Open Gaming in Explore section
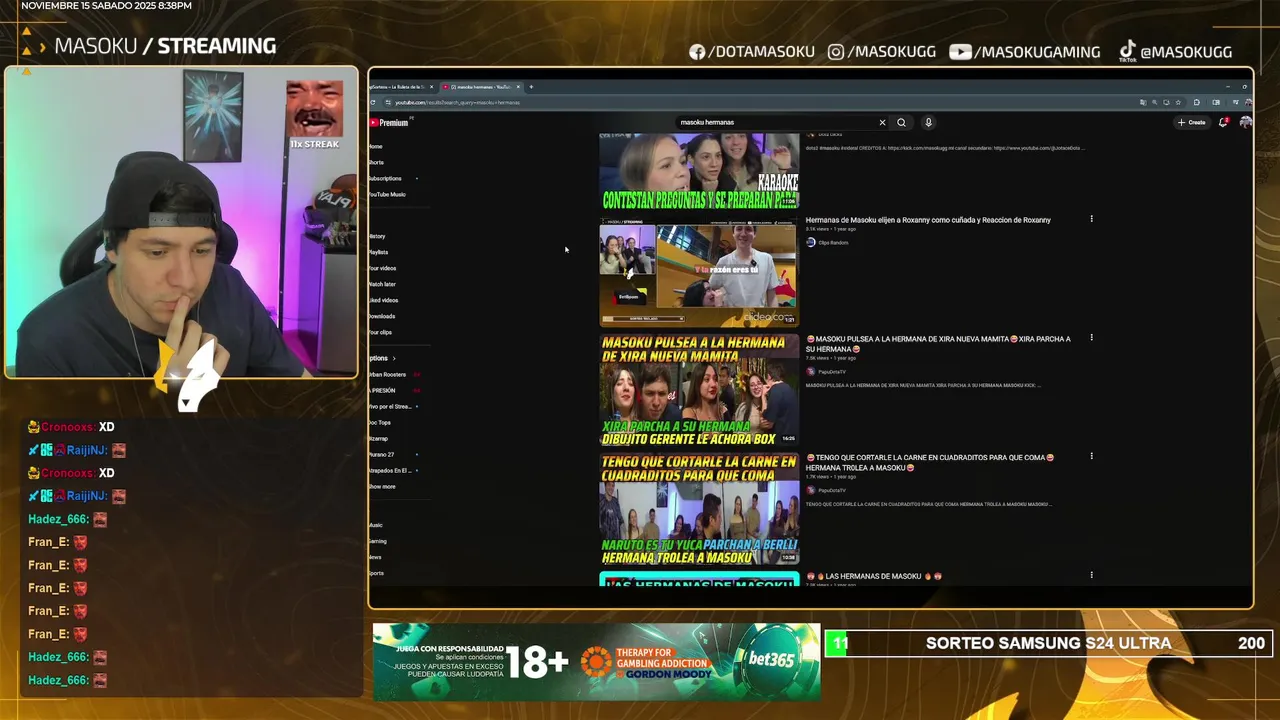 378,541
